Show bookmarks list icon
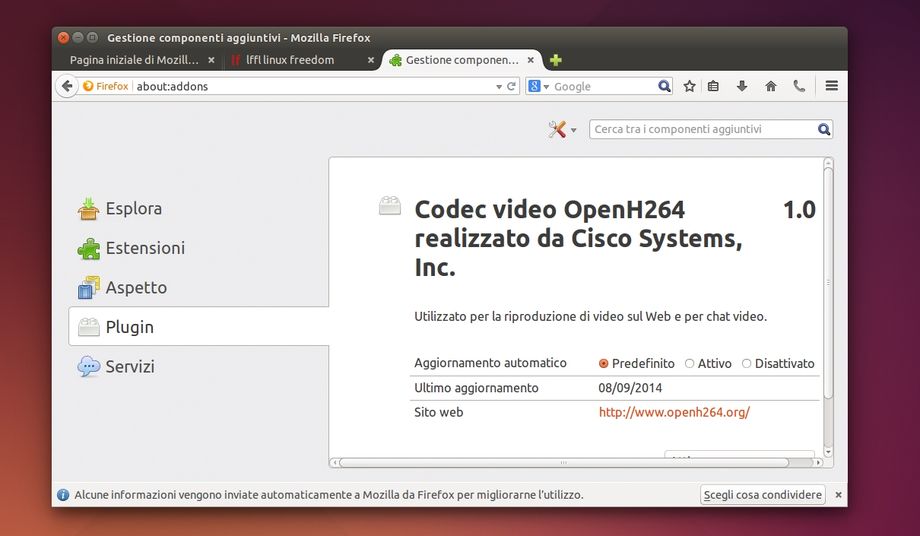Screen dimensions: 920x536 (713, 86)
